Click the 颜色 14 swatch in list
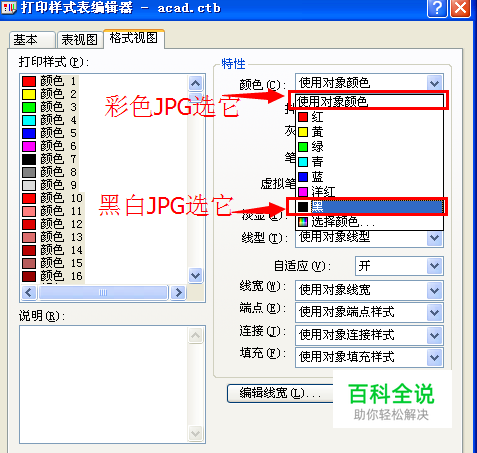The height and width of the screenshot is (453, 477). point(29,250)
